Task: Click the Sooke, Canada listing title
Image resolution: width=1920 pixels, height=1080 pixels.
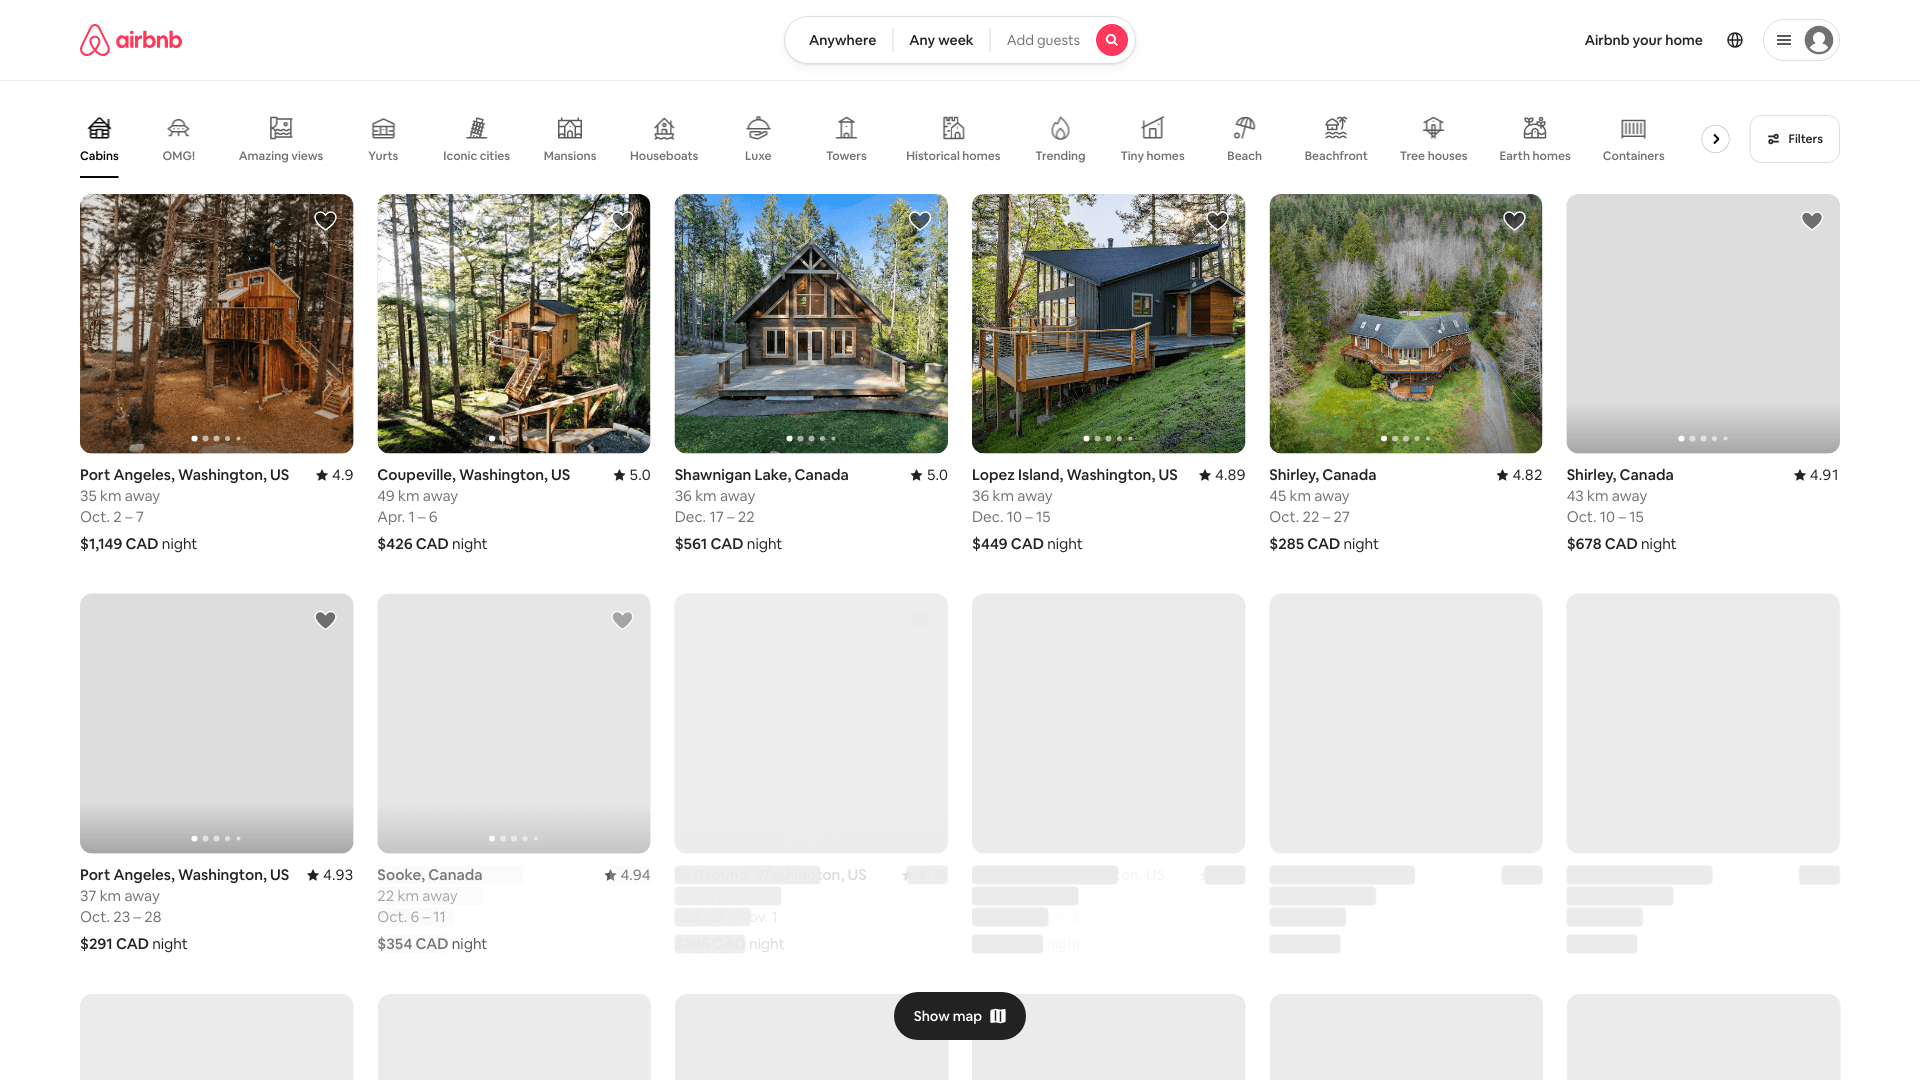Action: [x=429, y=875]
